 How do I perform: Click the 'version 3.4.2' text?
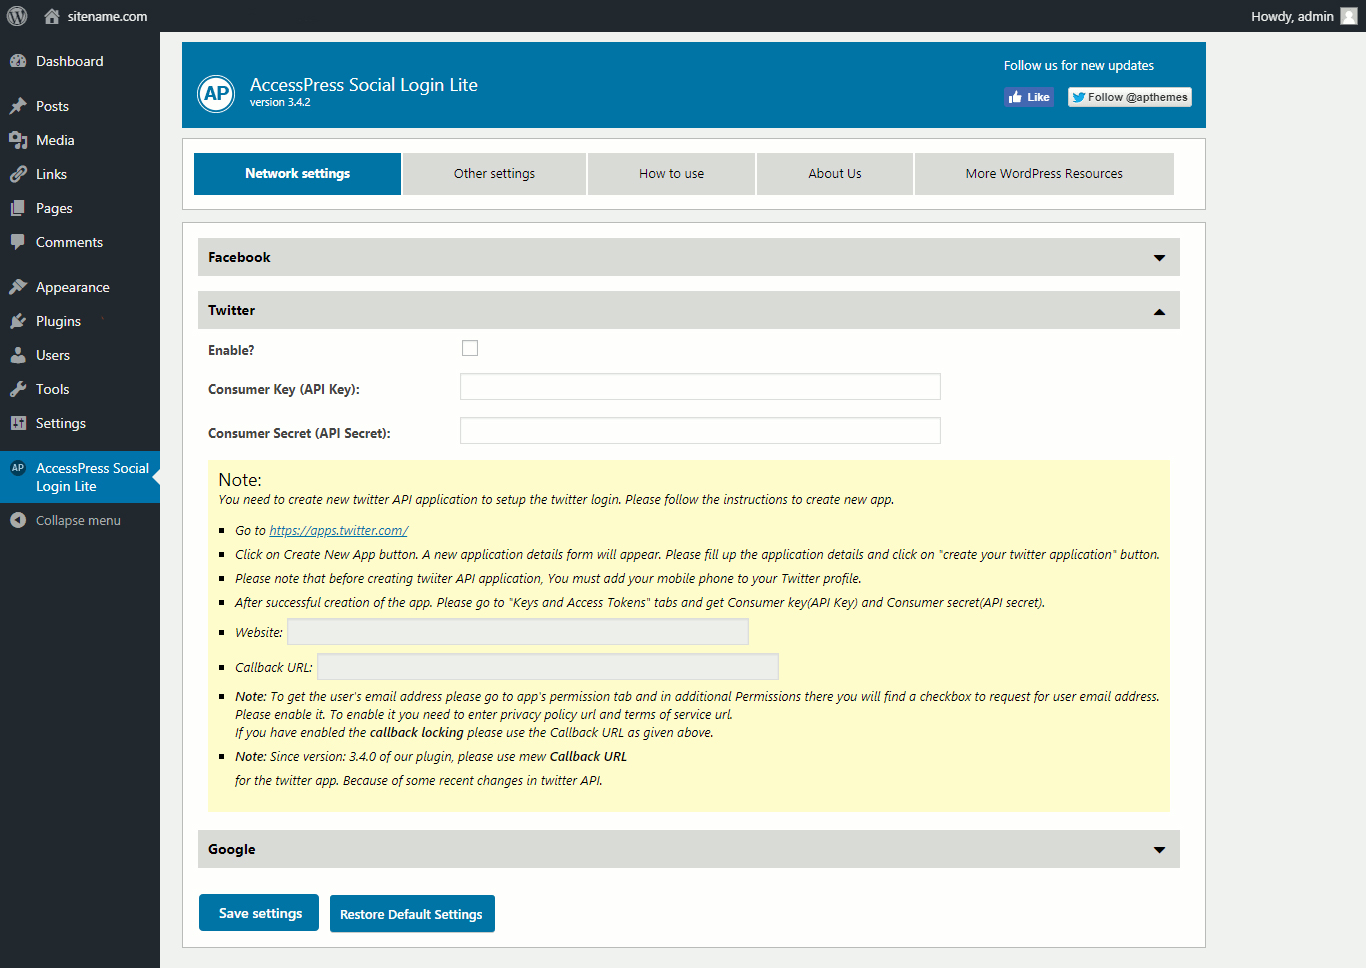[x=280, y=103]
